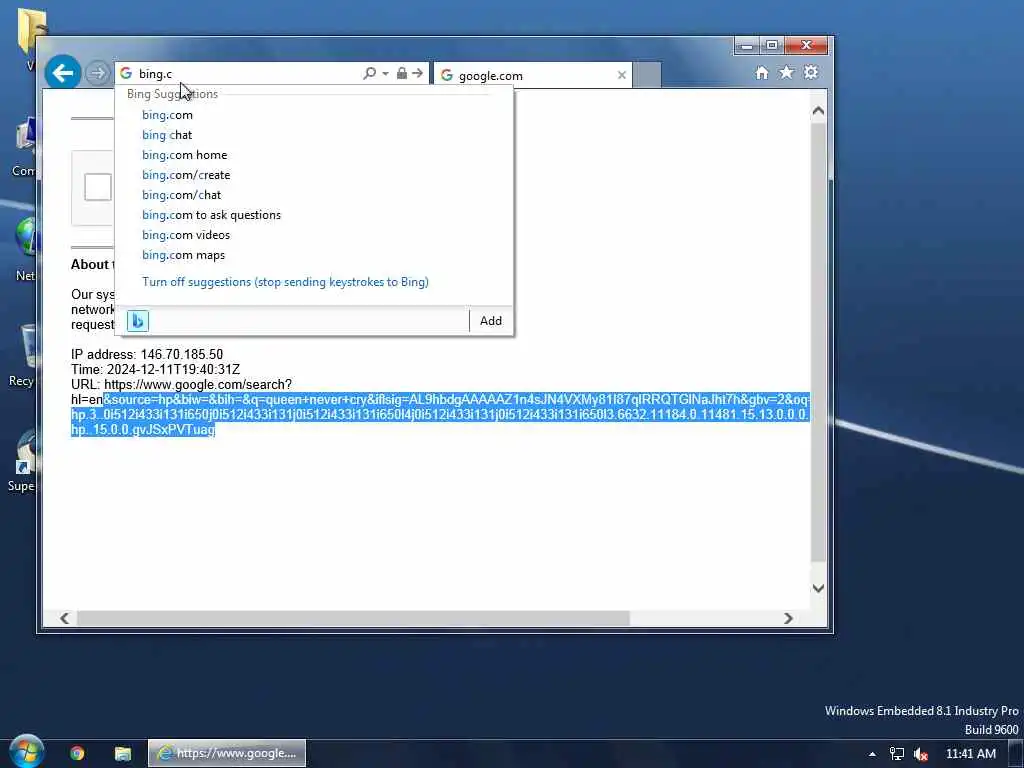Screen dimensions: 1024x768
Task: Open File Explorer from taskbar
Action: 123,754
